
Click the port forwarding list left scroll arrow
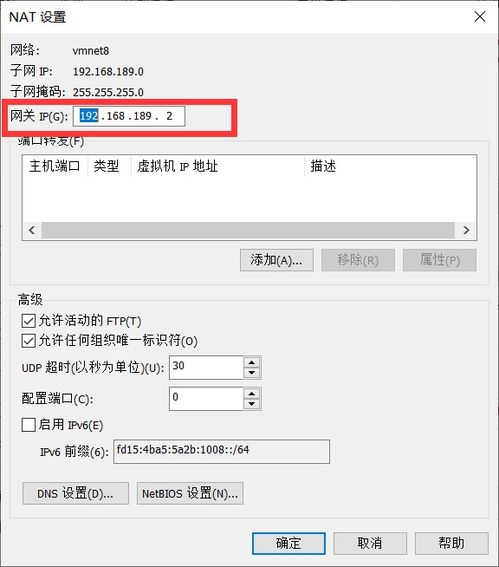(x=32, y=230)
